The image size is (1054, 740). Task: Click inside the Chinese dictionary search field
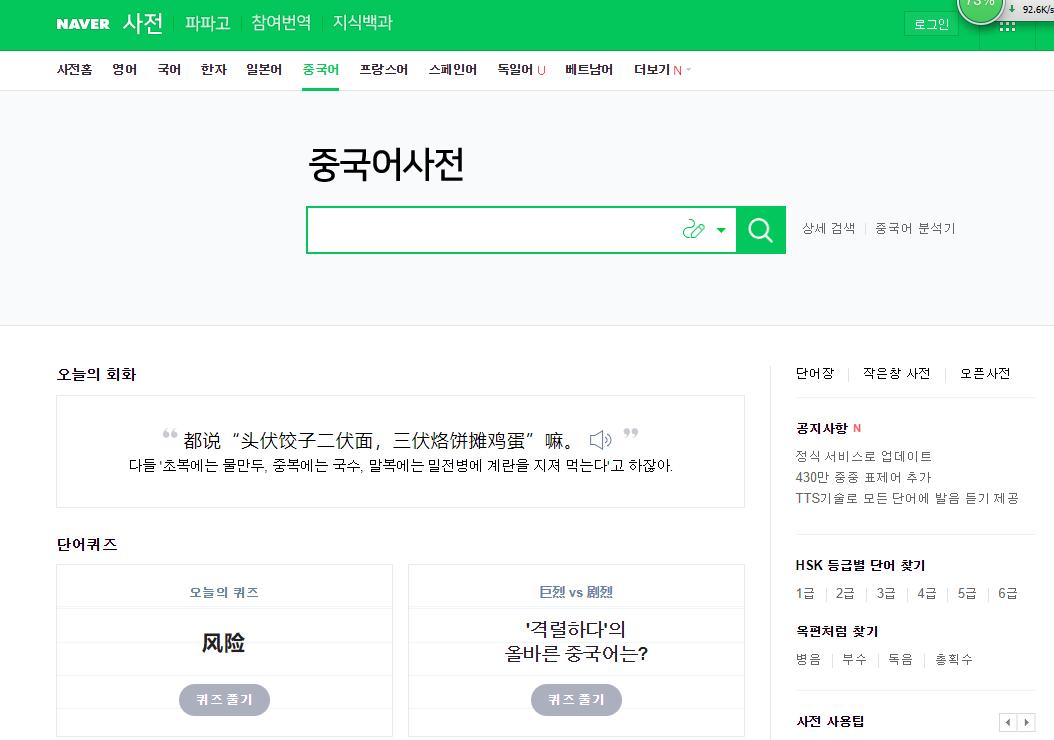tap(490, 230)
